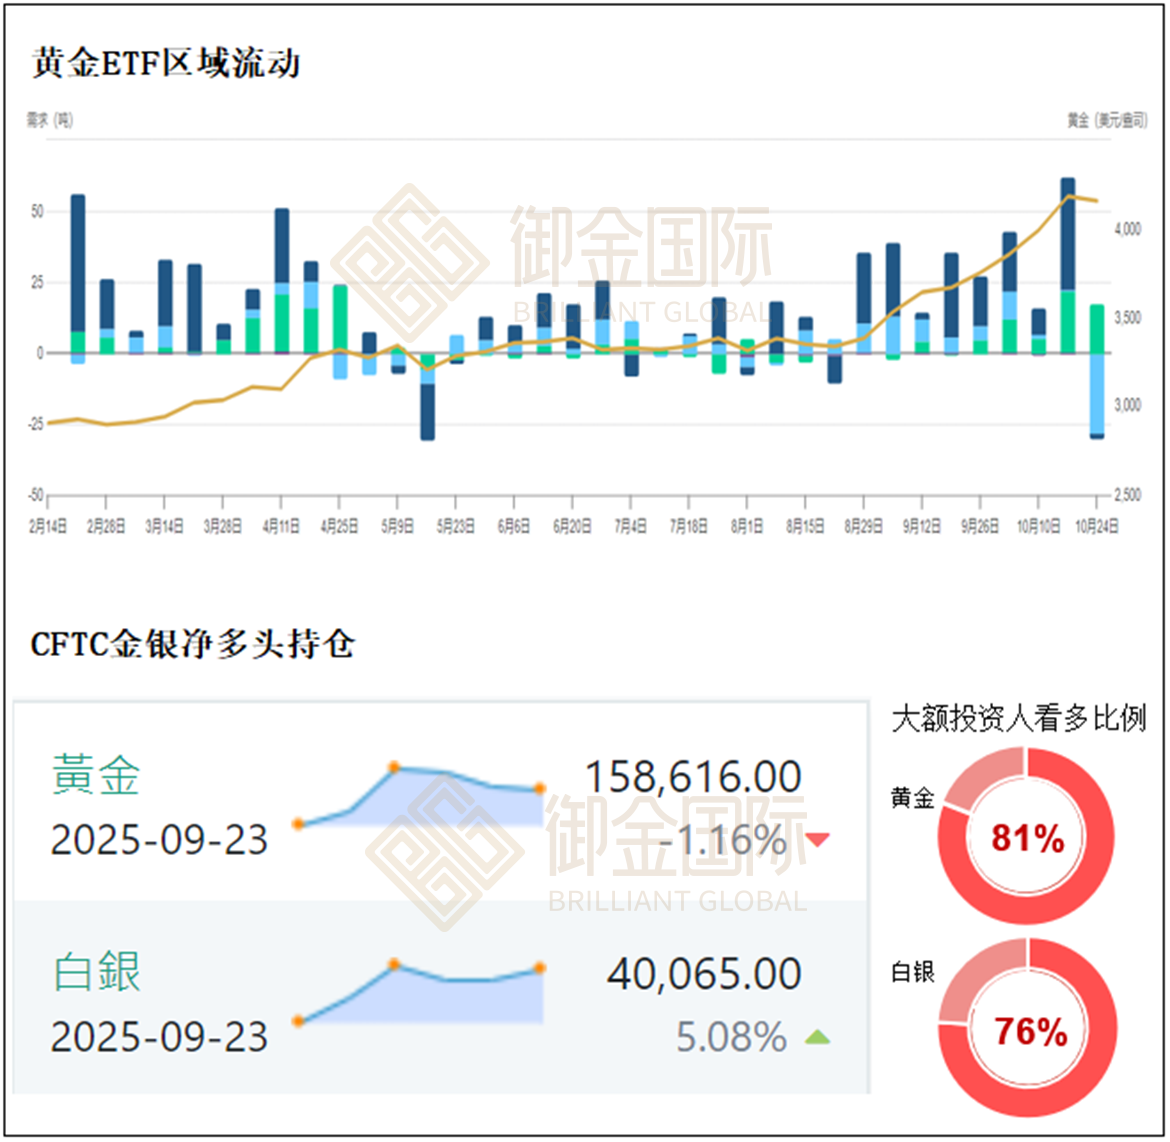The width and height of the screenshot is (1170, 1142).
Task: Click the 2月14日 date on the x-axis
Action: click(48, 526)
